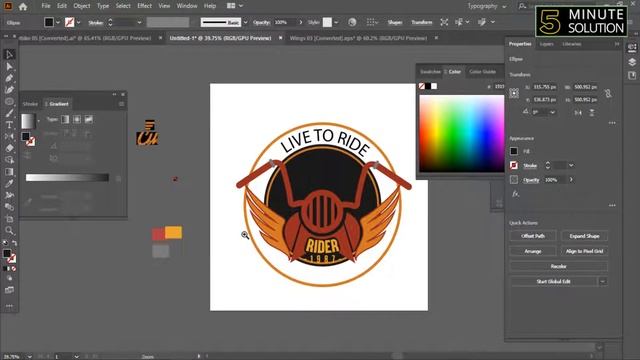Open the Basic brush definition dropdown
The image size is (640, 360).
tap(245, 22)
